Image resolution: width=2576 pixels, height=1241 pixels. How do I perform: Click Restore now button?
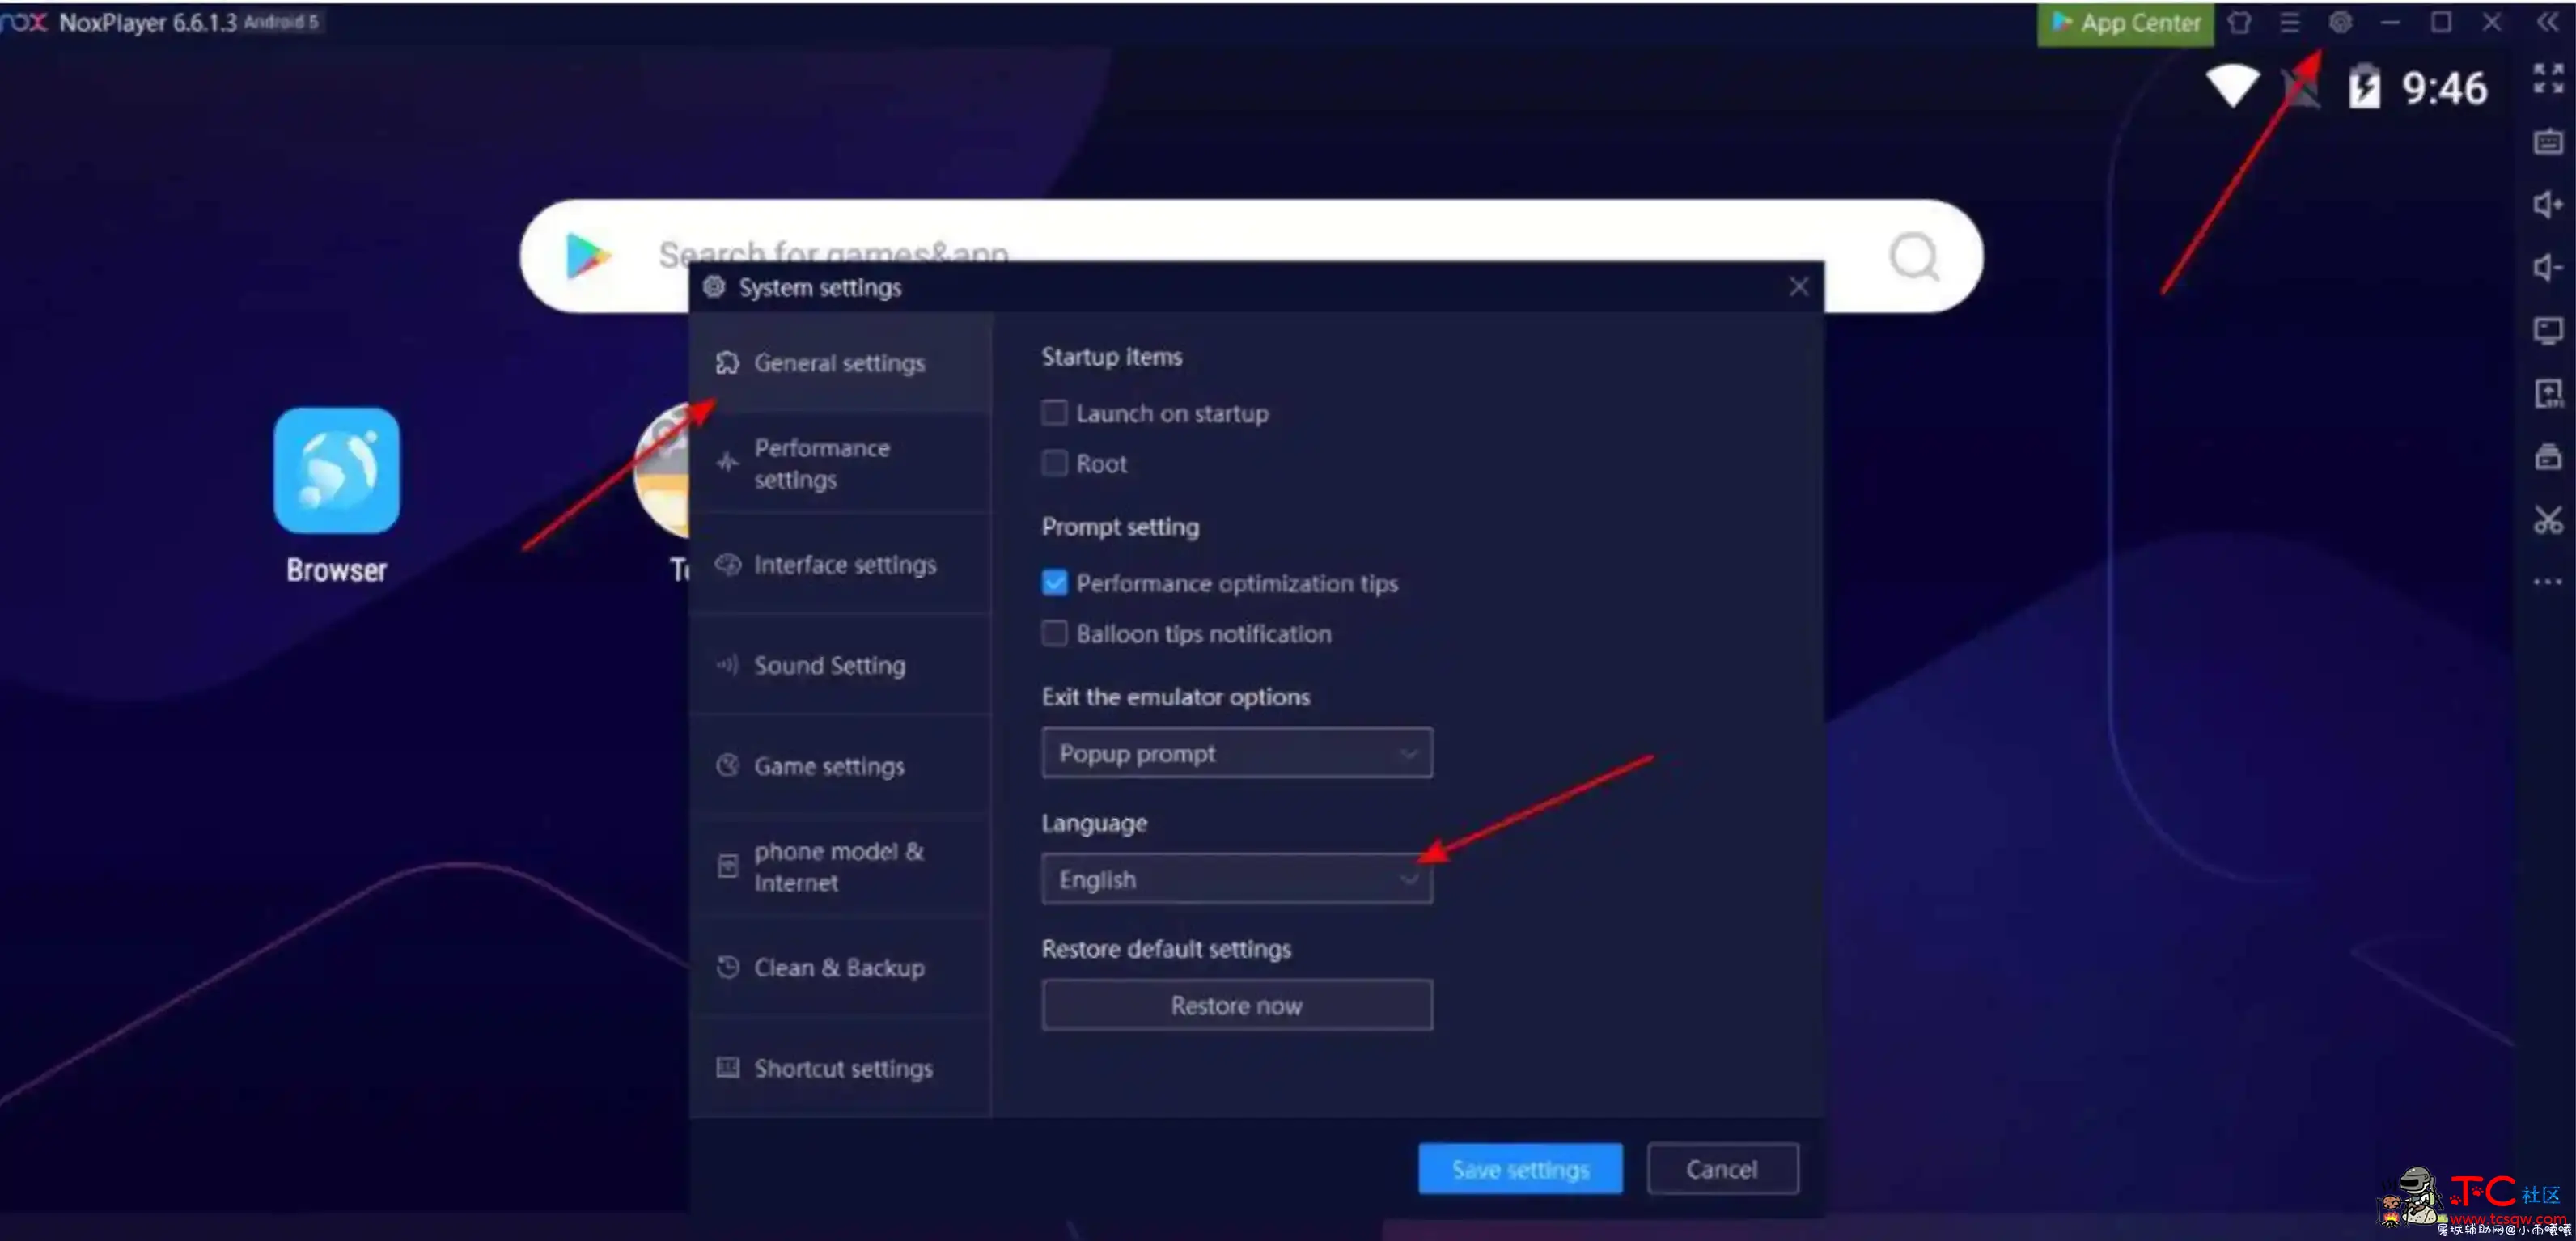point(1235,1004)
